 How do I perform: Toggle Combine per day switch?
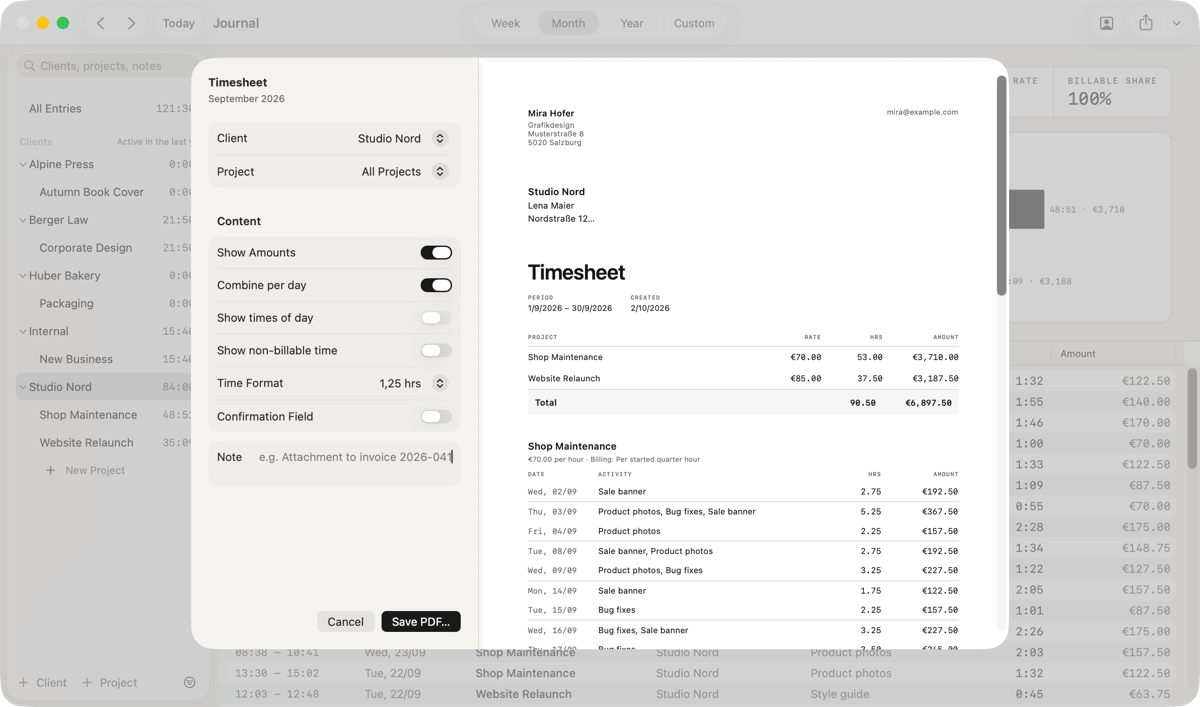pos(436,285)
